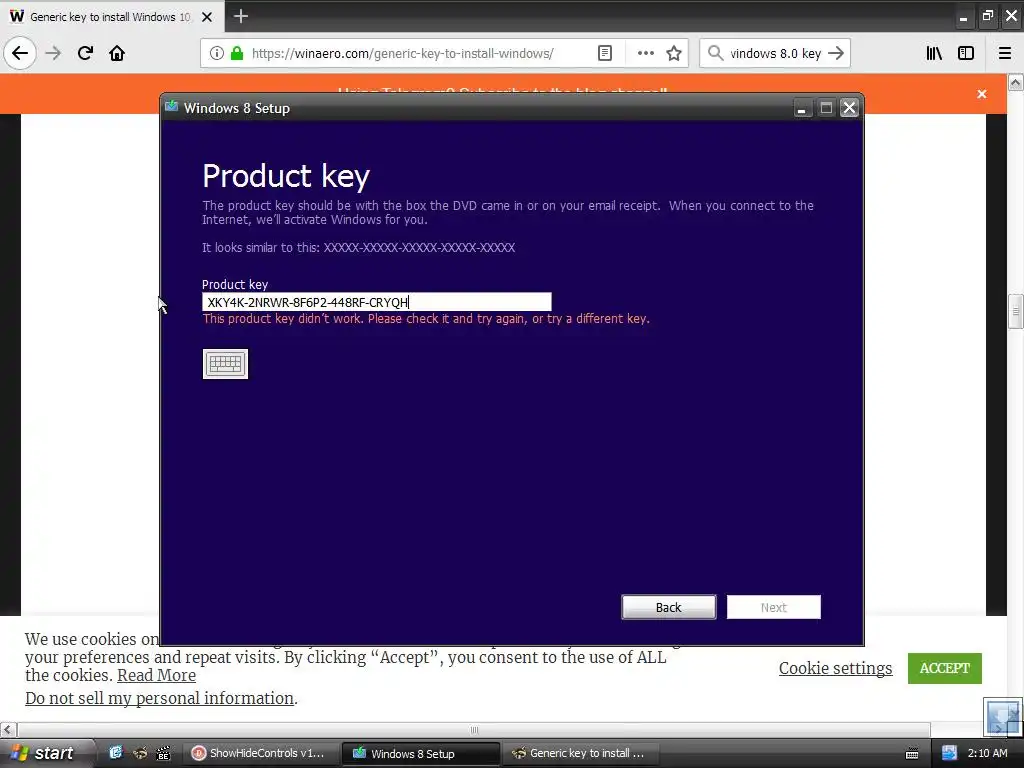Click the third quick launch icon
The width and height of the screenshot is (1024, 768).
click(x=163, y=753)
